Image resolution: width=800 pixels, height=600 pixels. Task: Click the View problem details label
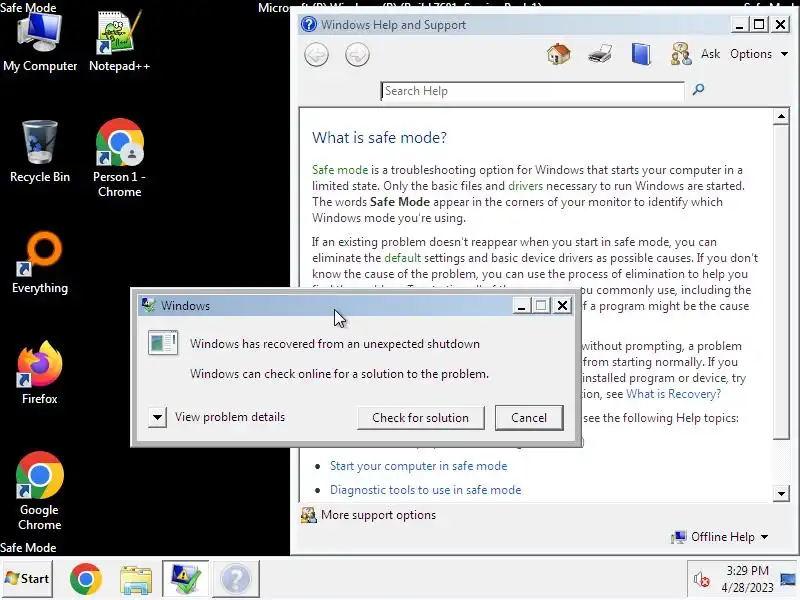(x=230, y=417)
